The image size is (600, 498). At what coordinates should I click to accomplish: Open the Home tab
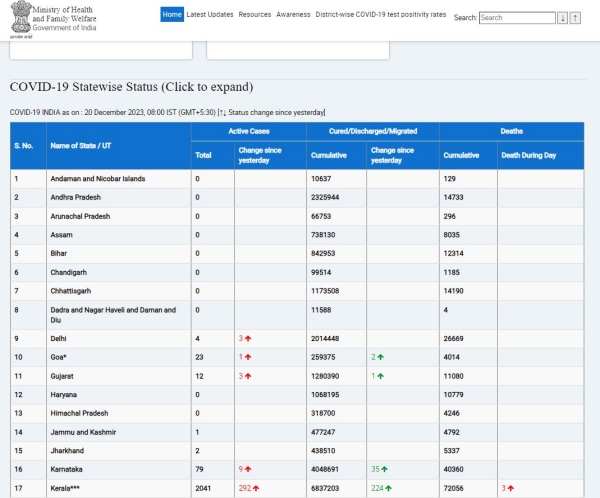click(x=172, y=15)
